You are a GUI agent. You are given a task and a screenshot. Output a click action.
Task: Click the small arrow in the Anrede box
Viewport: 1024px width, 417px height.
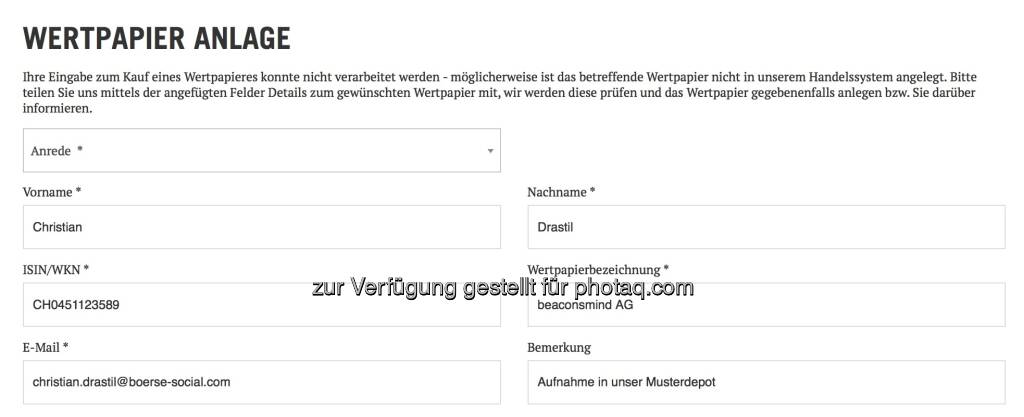click(x=490, y=151)
